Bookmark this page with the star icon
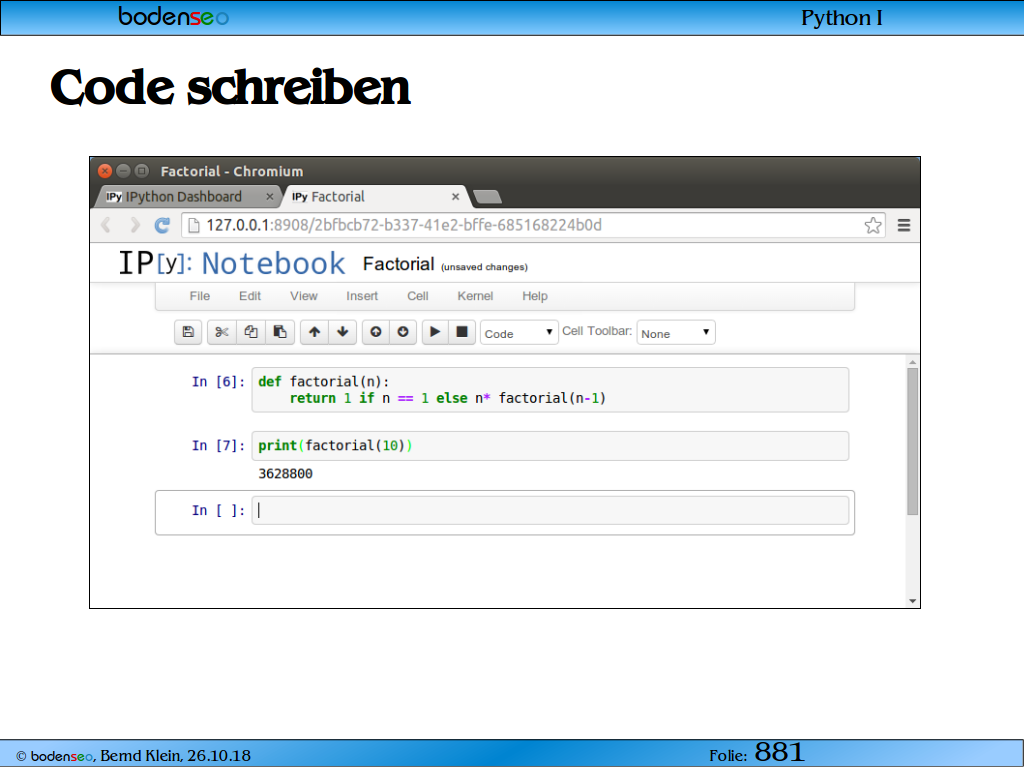 (873, 225)
